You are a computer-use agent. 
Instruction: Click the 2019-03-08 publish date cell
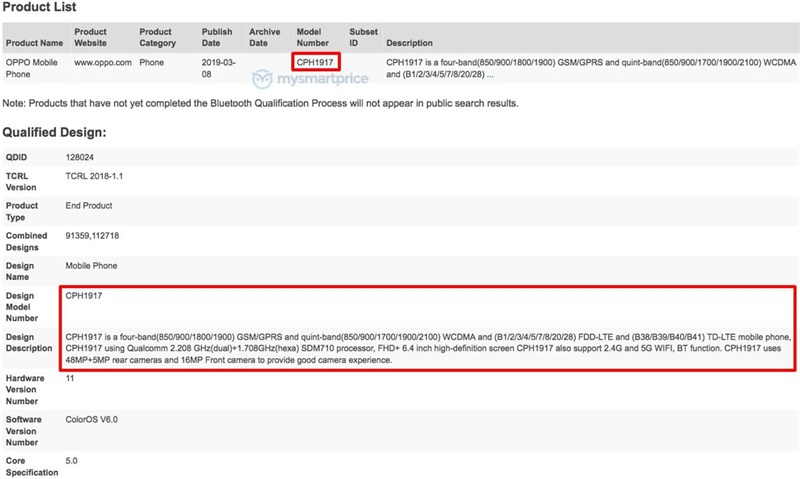[x=218, y=68]
